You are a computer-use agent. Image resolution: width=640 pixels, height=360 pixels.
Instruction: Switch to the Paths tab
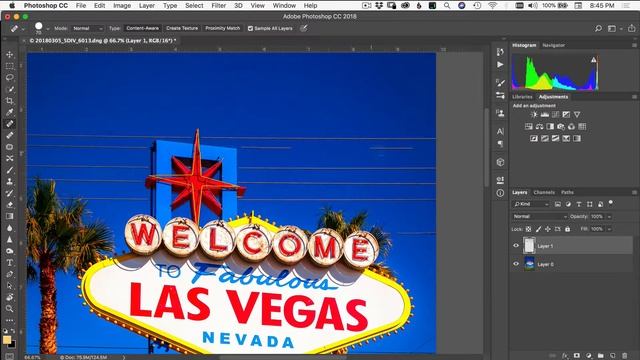(567, 192)
